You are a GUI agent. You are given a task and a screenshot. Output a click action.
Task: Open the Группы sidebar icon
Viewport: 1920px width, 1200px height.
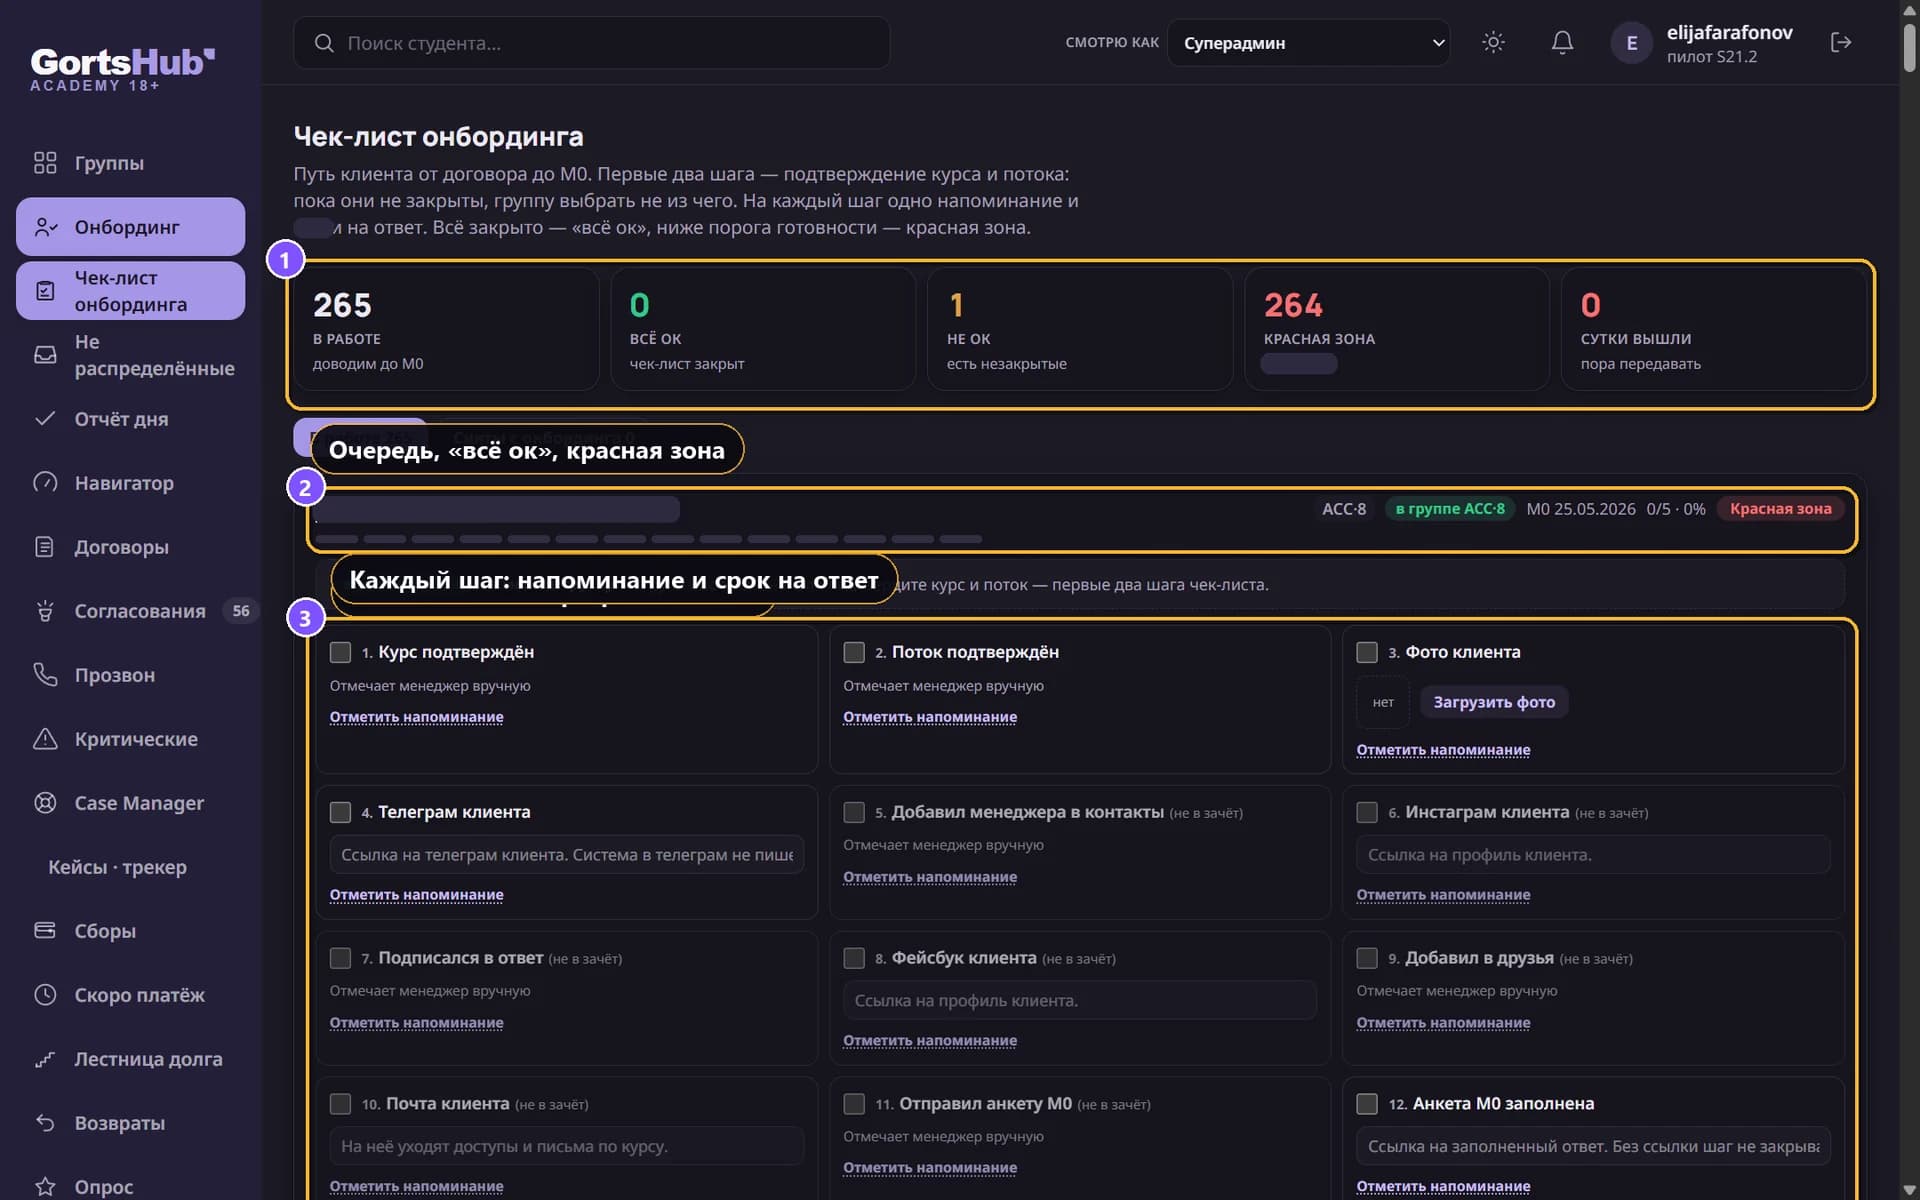[45, 163]
